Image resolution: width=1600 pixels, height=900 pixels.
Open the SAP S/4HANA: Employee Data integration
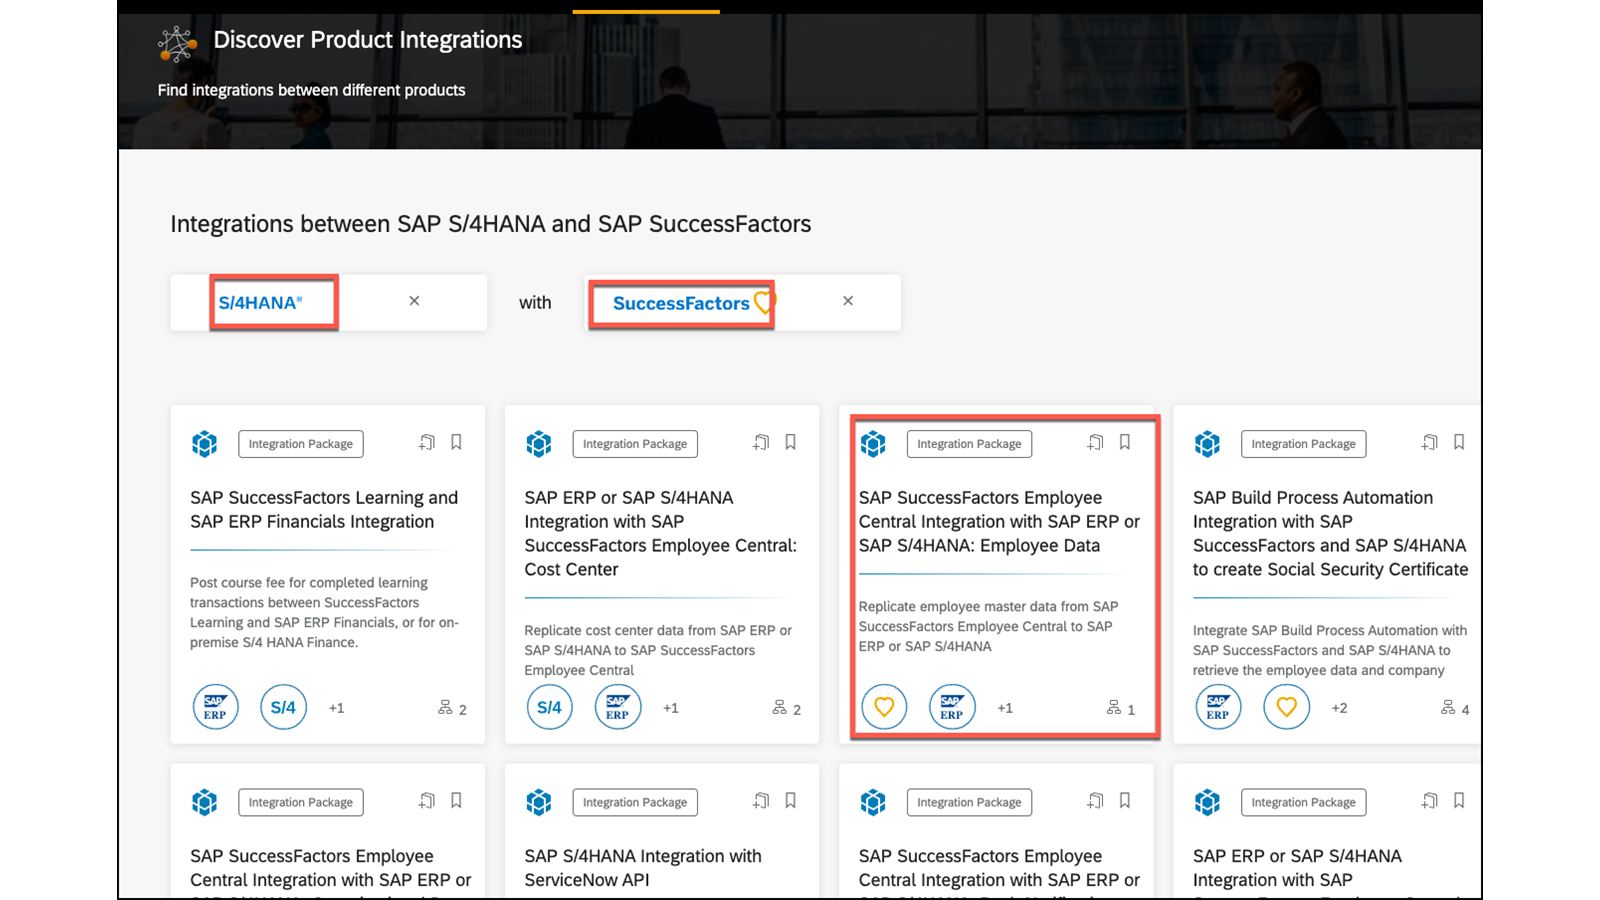[x=999, y=521]
